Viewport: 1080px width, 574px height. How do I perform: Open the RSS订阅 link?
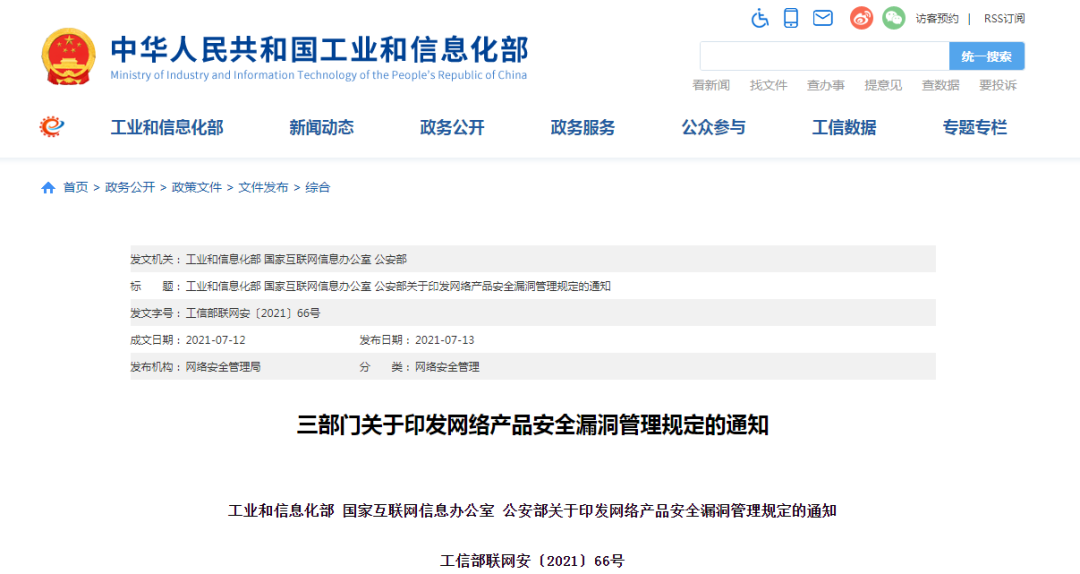tap(1004, 18)
